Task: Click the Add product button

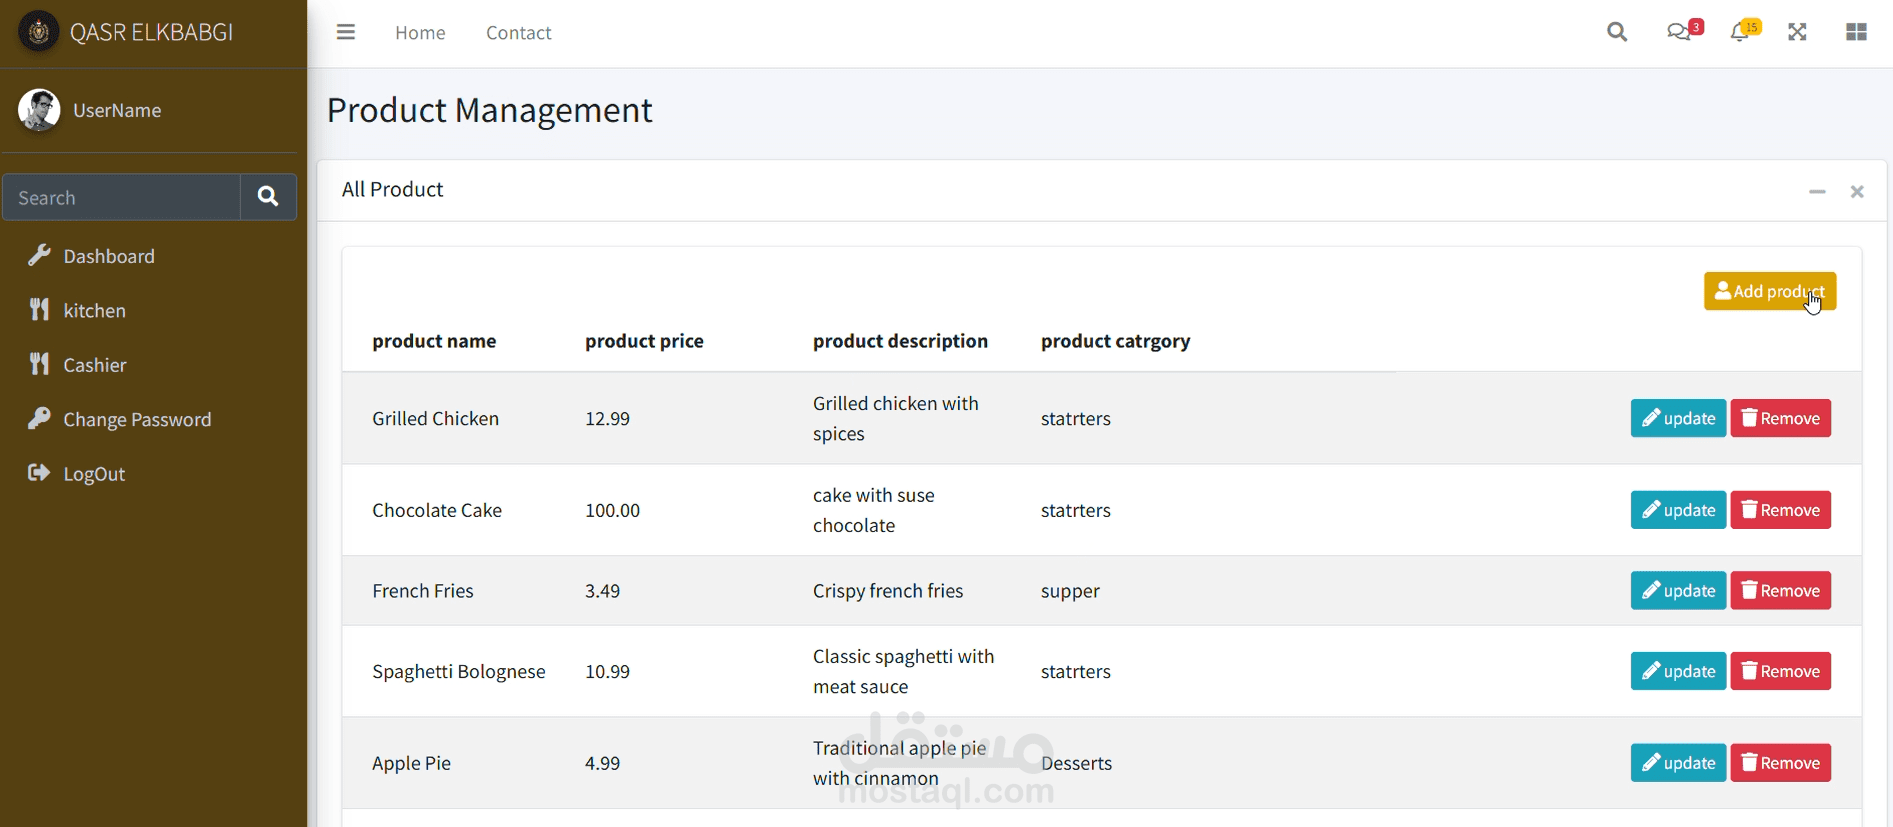Action: coord(1769,291)
